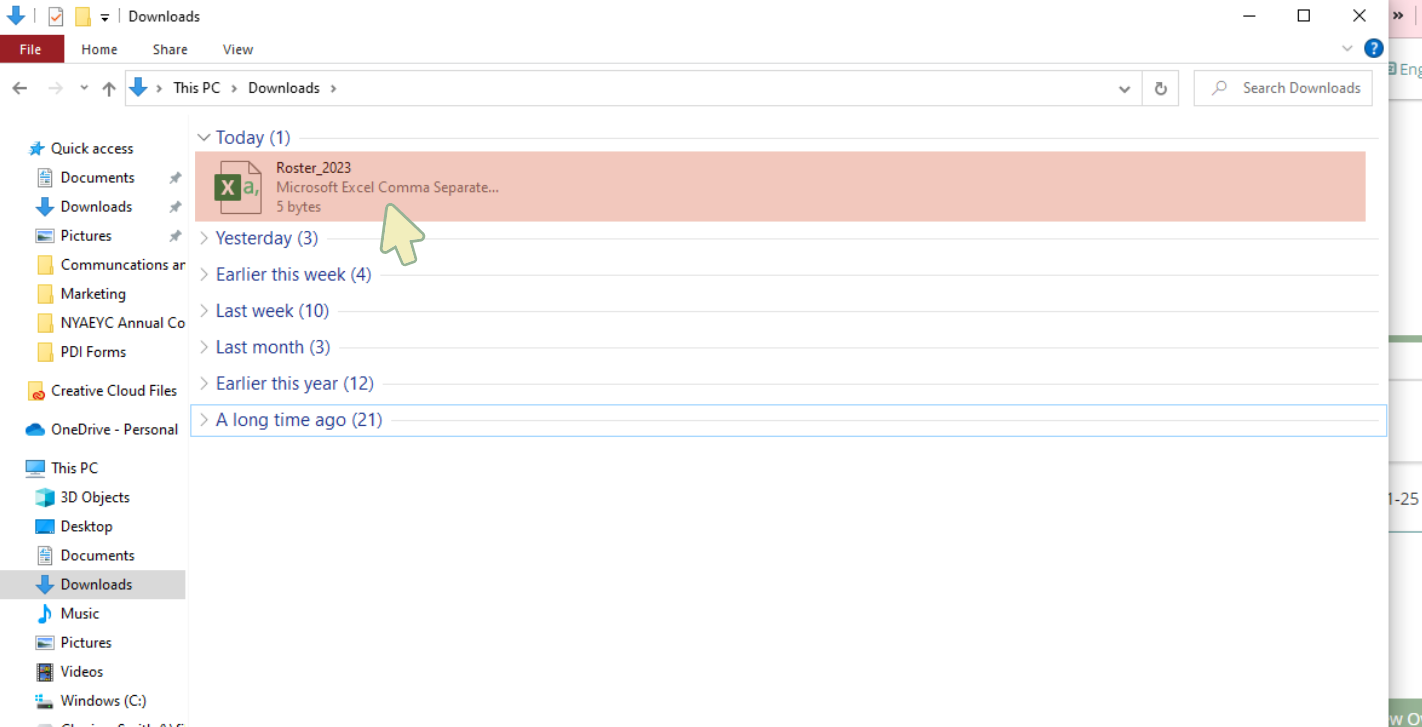The height and width of the screenshot is (727, 1422).
Task: Click the Back navigation arrow
Action: tap(20, 88)
